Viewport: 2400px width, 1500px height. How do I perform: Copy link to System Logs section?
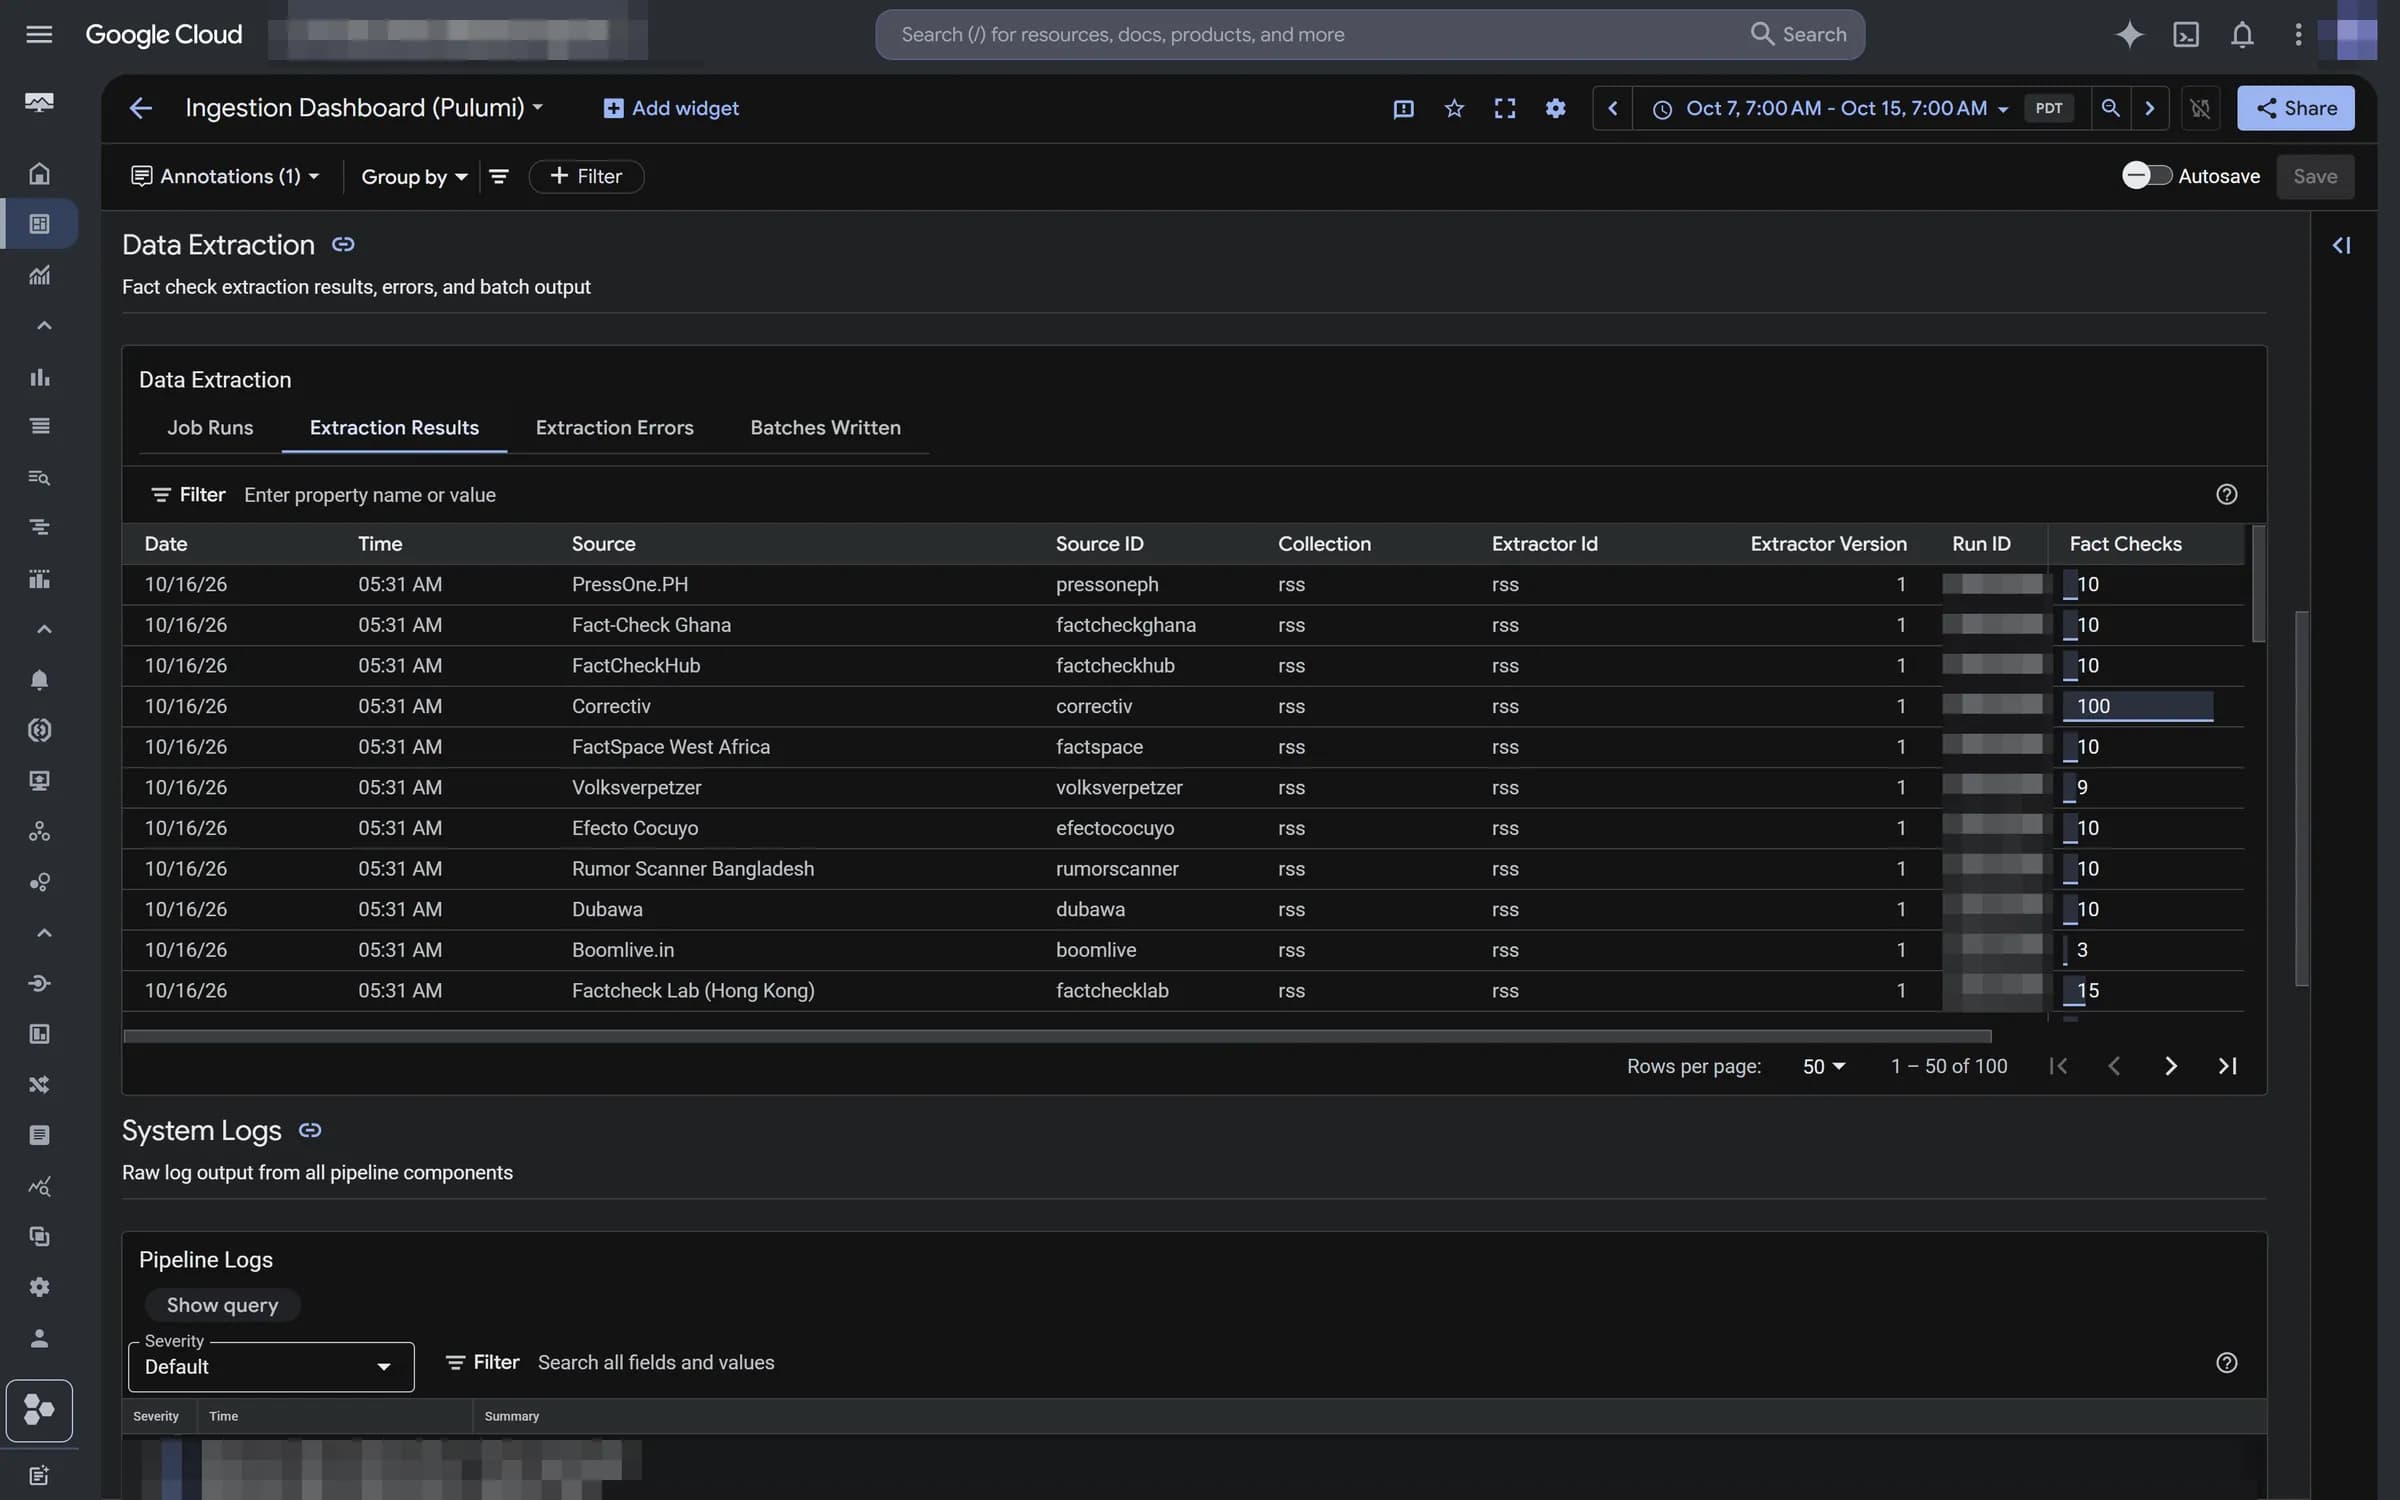click(310, 1130)
